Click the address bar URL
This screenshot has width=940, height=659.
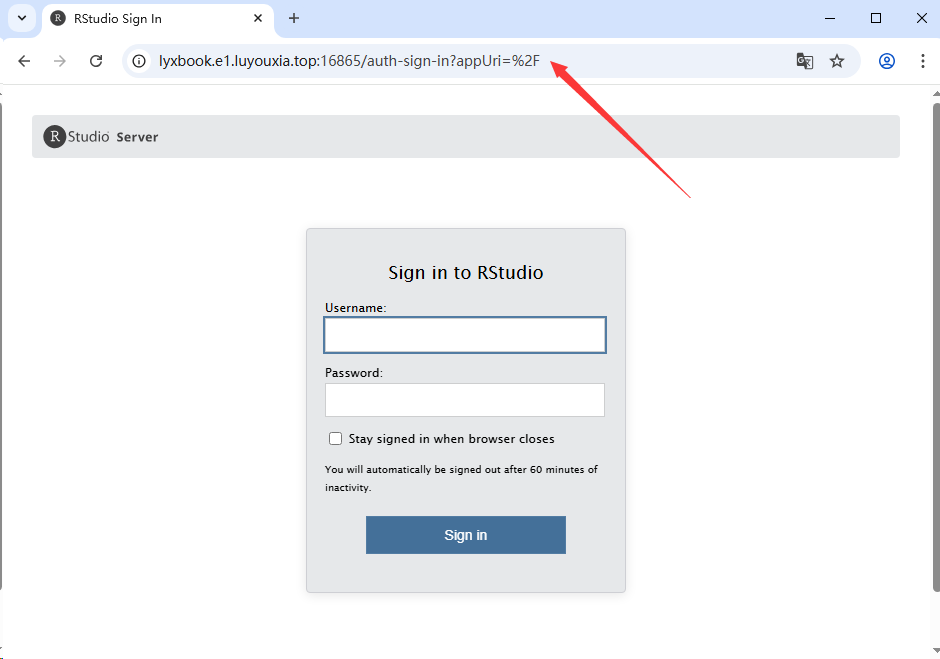[x=349, y=61]
